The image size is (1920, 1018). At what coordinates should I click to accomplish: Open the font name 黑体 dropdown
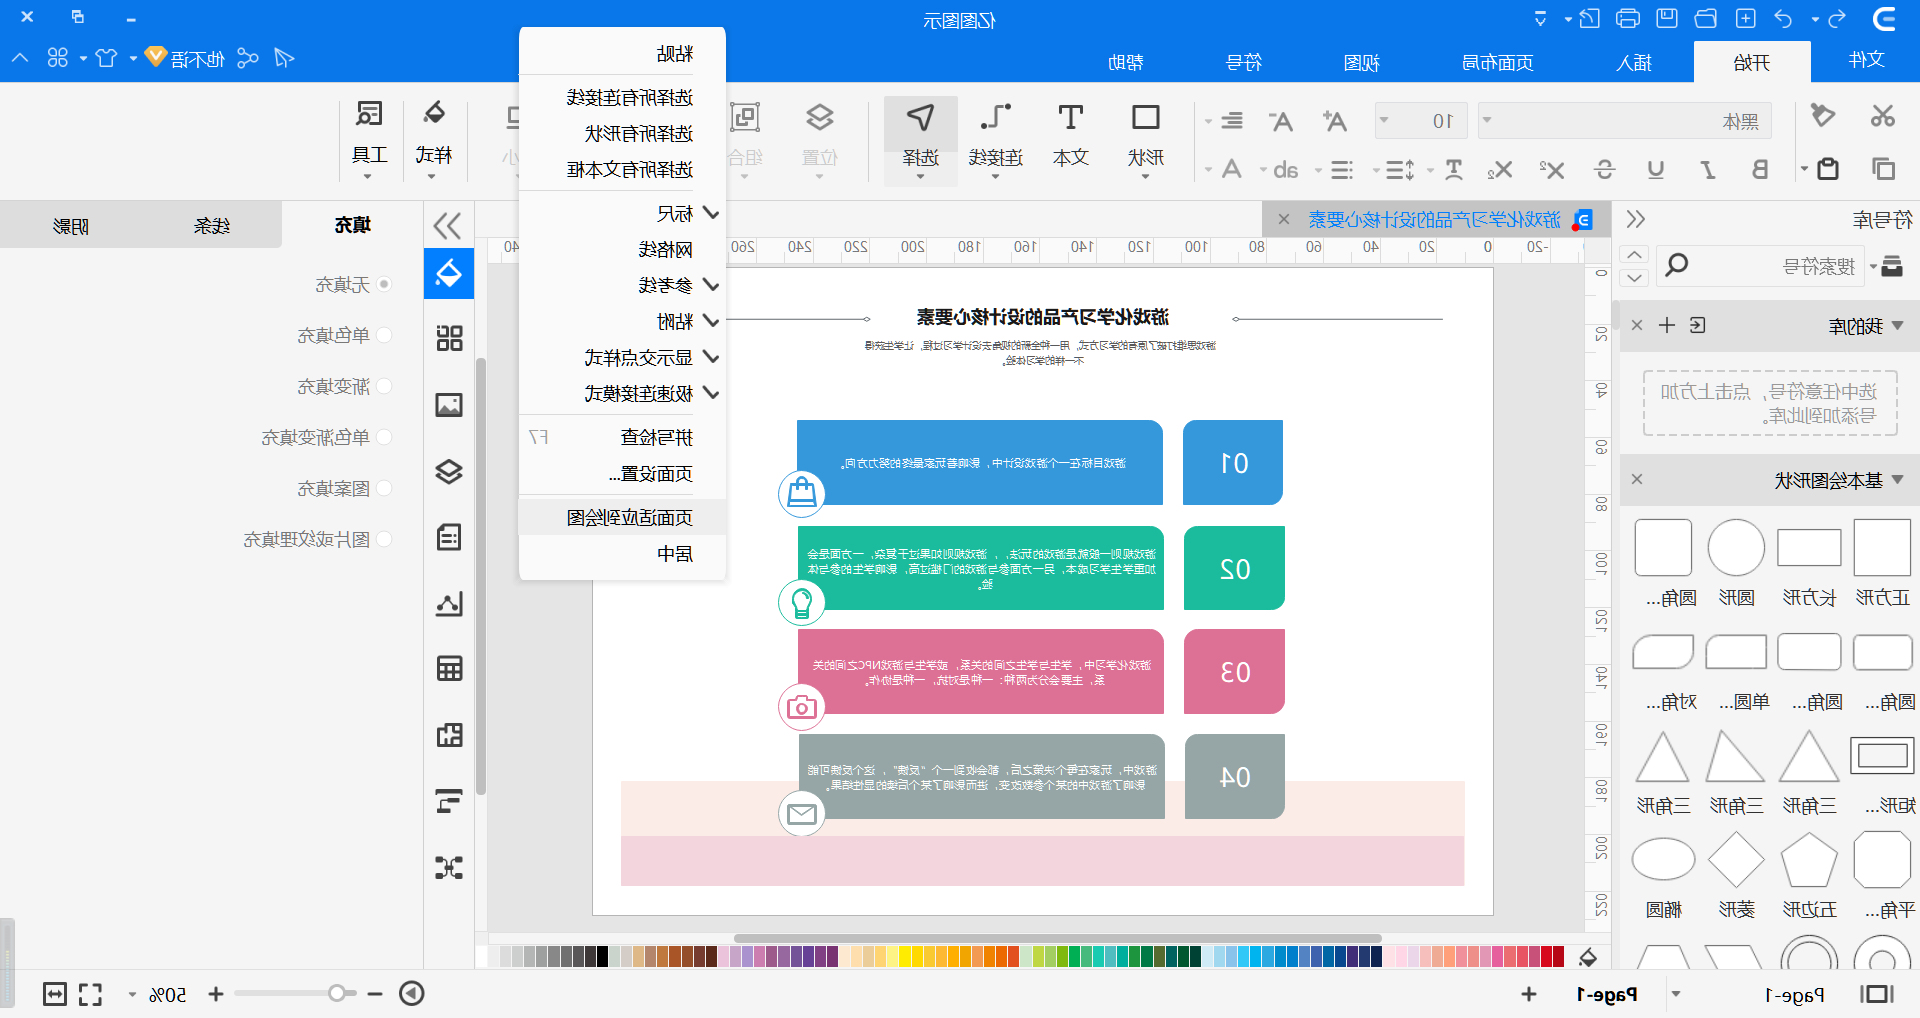pos(1488,120)
